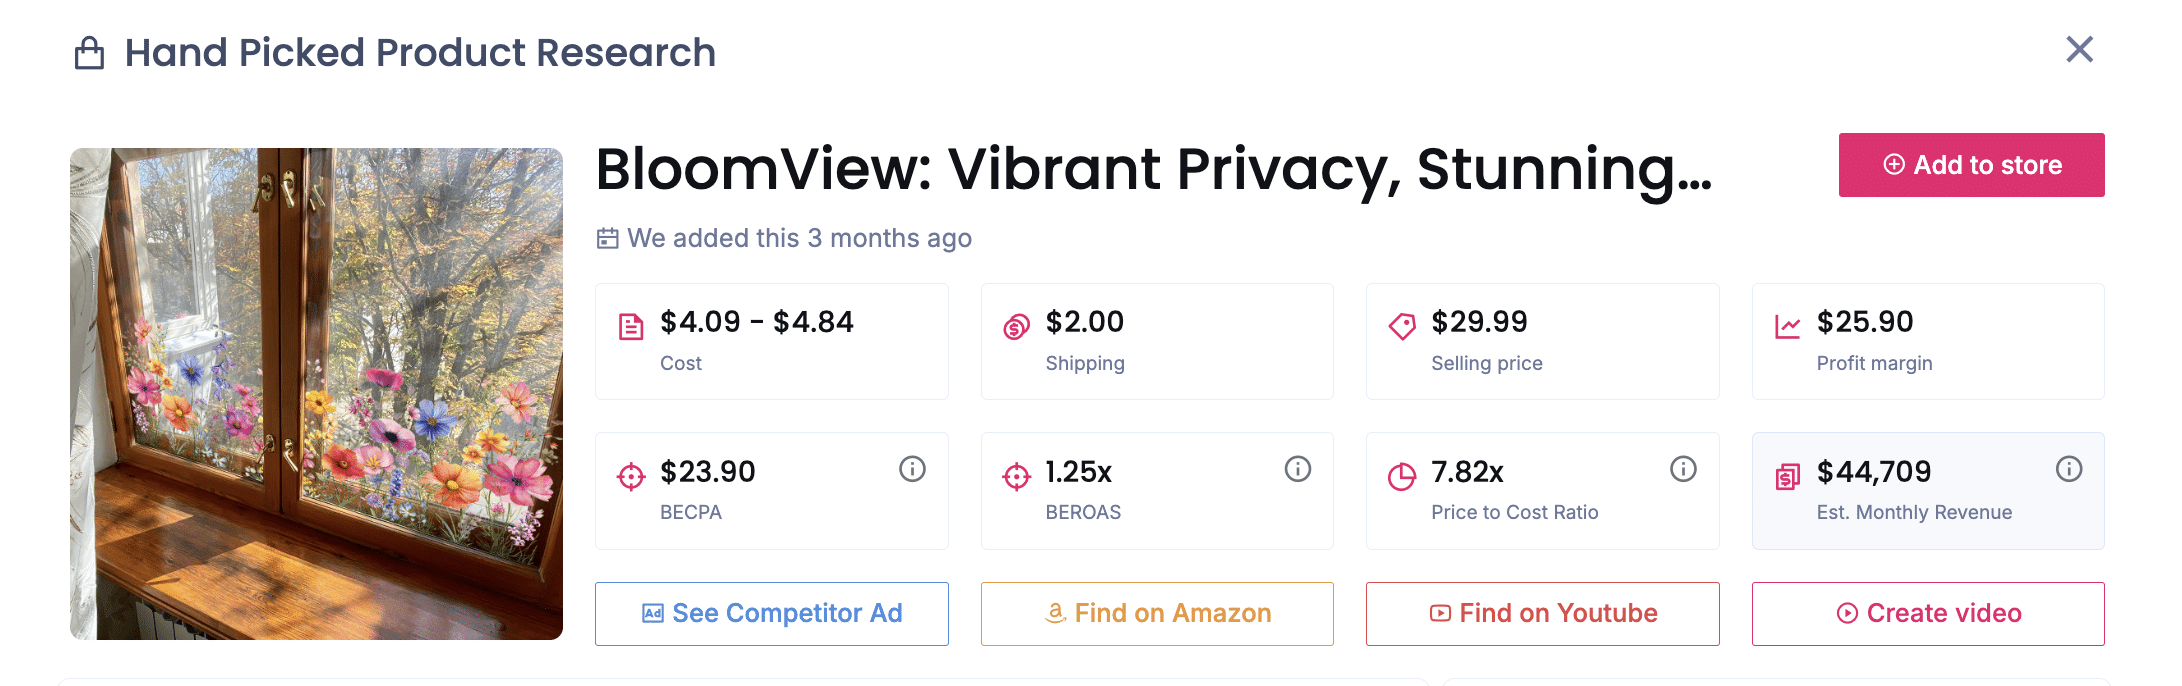Click the BEROAS info icon
Viewport: 2182px width, 686px height.
pos(1297,469)
